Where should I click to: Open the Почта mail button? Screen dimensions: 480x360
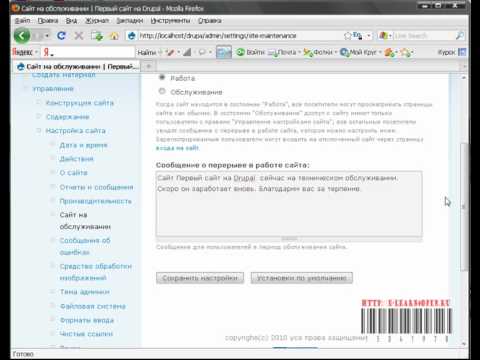(283, 52)
